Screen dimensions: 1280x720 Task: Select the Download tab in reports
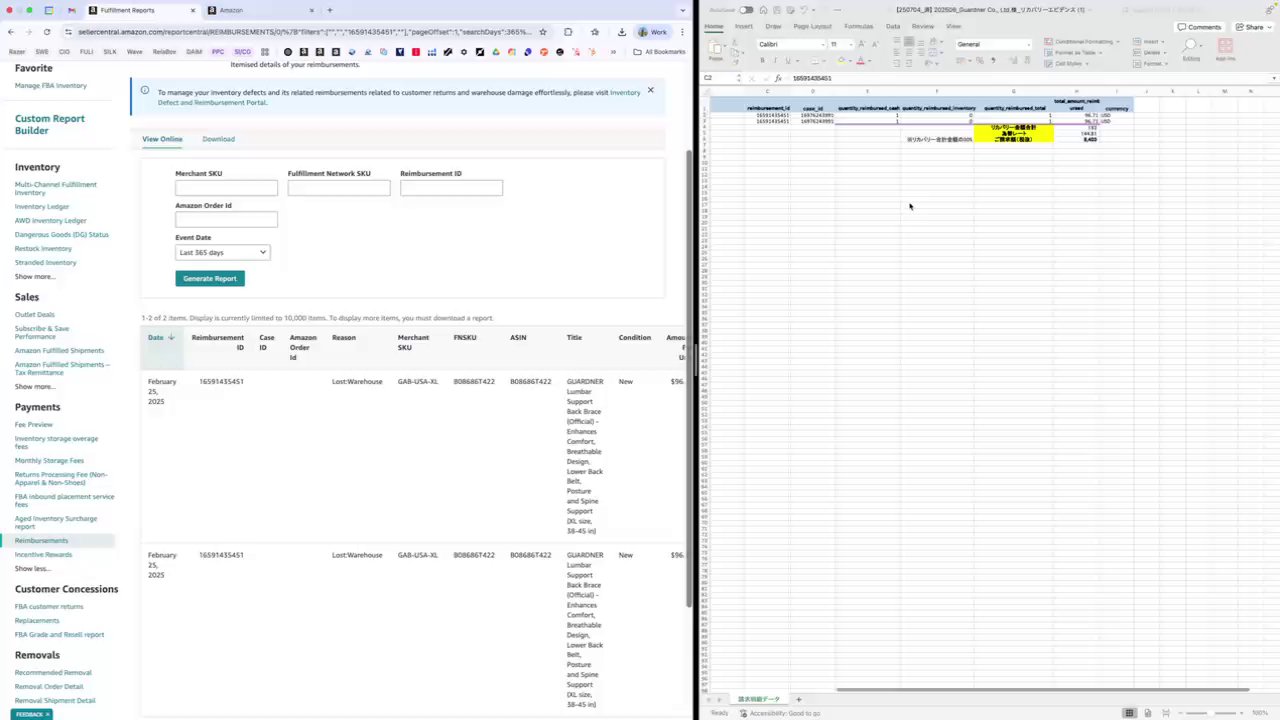pos(218,139)
